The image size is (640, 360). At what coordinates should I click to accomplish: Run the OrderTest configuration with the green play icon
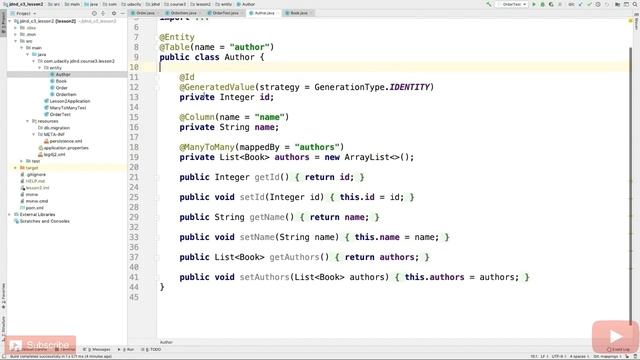(x=533, y=4)
